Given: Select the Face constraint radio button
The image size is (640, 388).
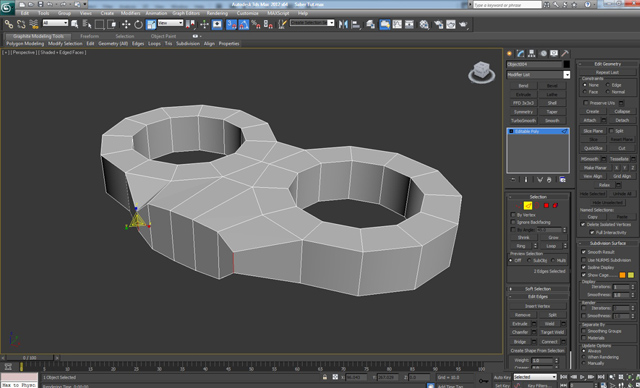Looking at the screenshot, I should (584, 92).
